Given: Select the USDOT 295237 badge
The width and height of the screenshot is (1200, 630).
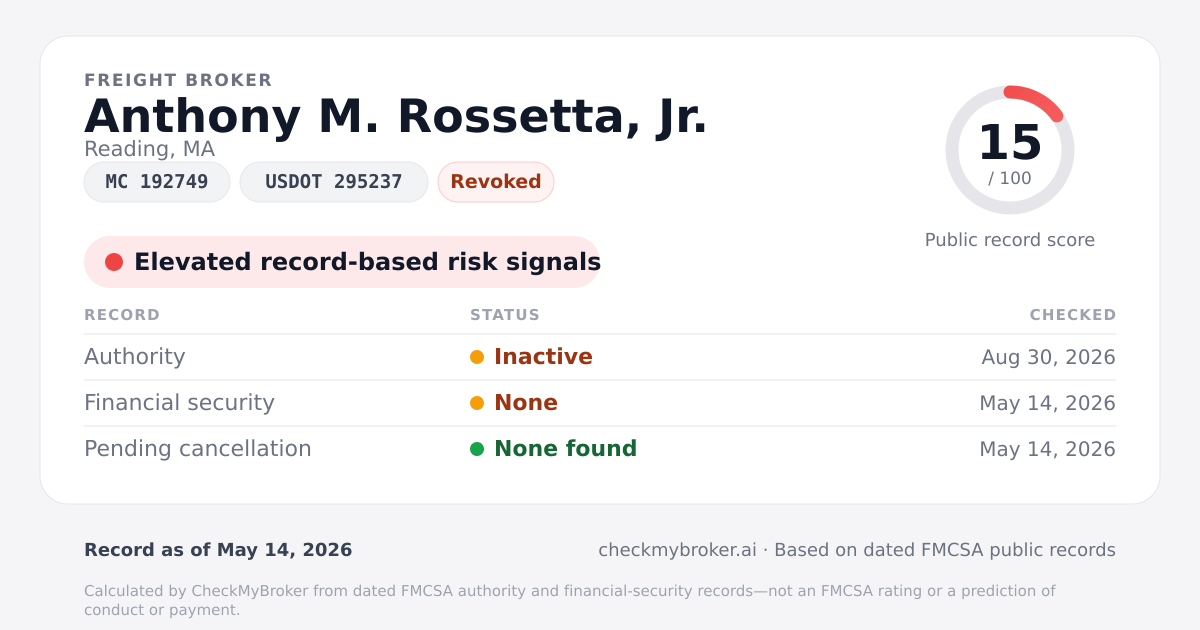Looking at the screenshot, I should click(334, 182).
